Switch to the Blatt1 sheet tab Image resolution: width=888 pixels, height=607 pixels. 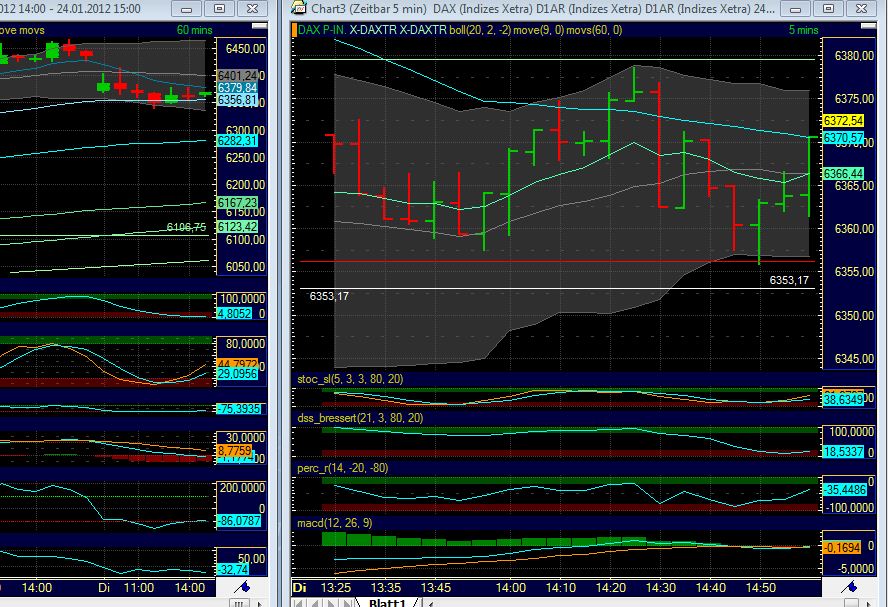(388, 602)
